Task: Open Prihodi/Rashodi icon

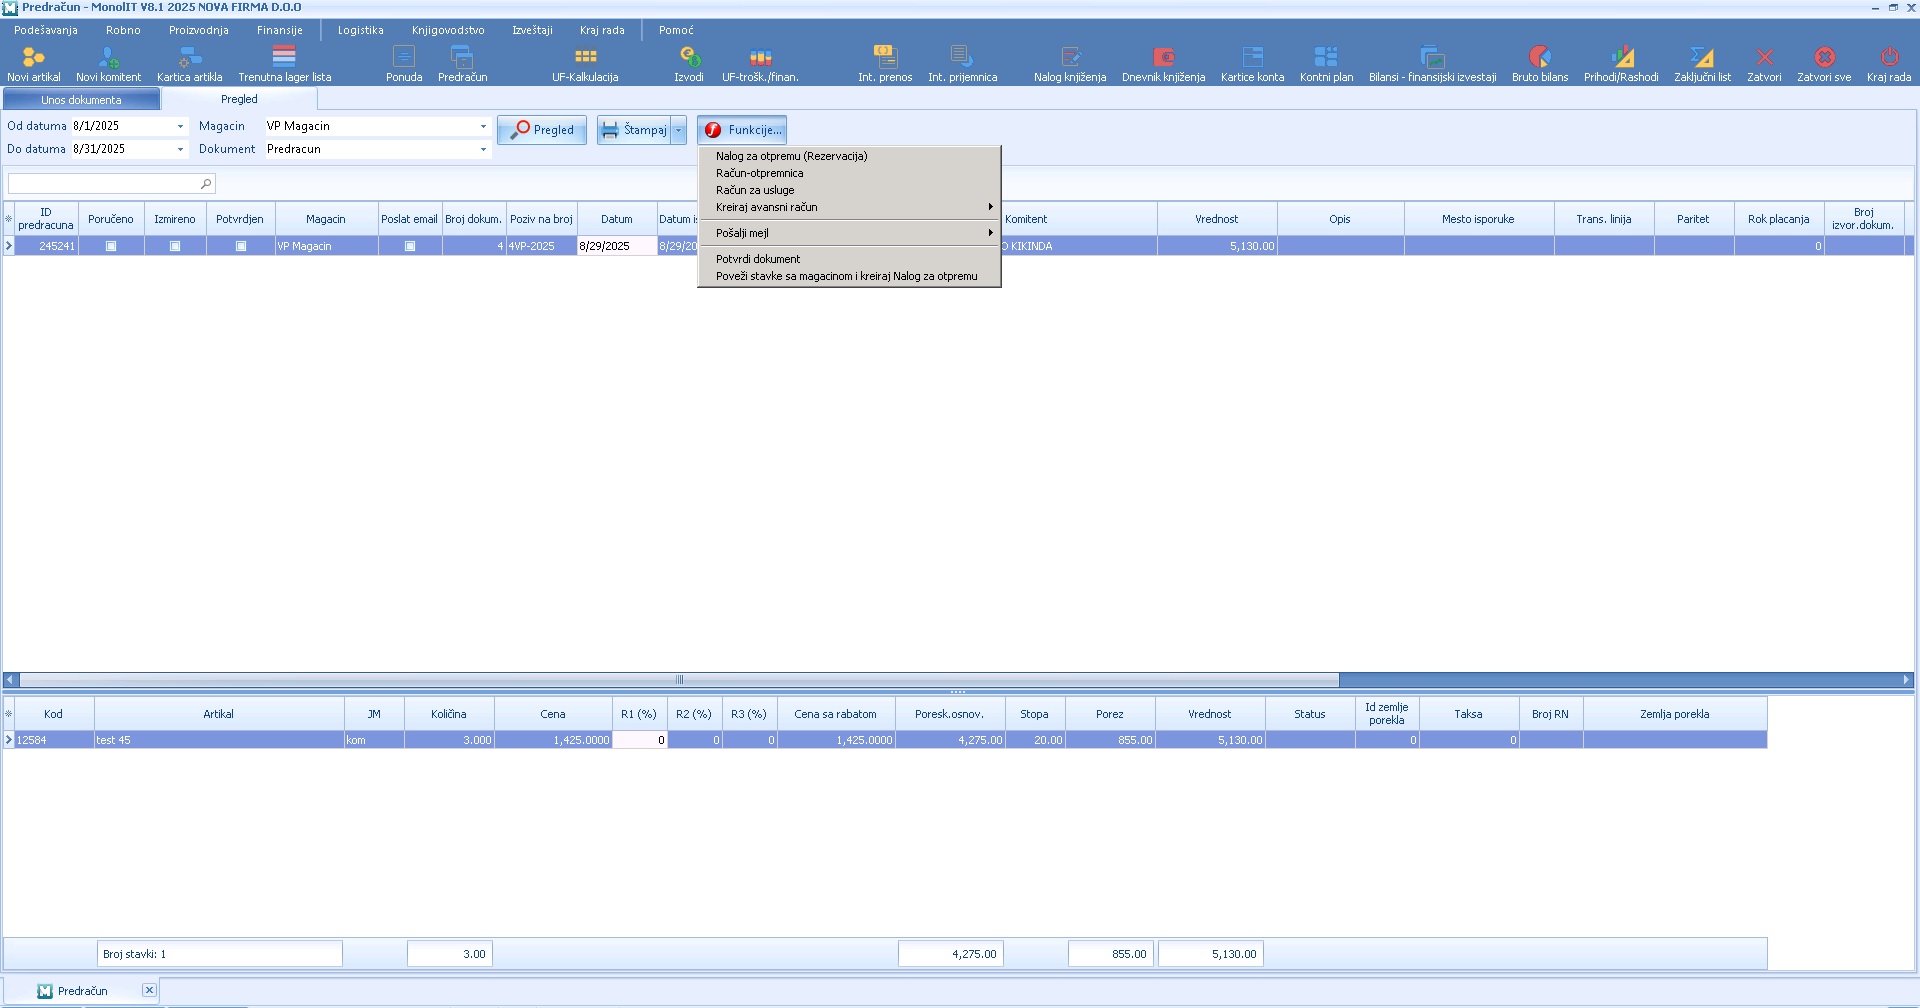Action: (1621, 57)
